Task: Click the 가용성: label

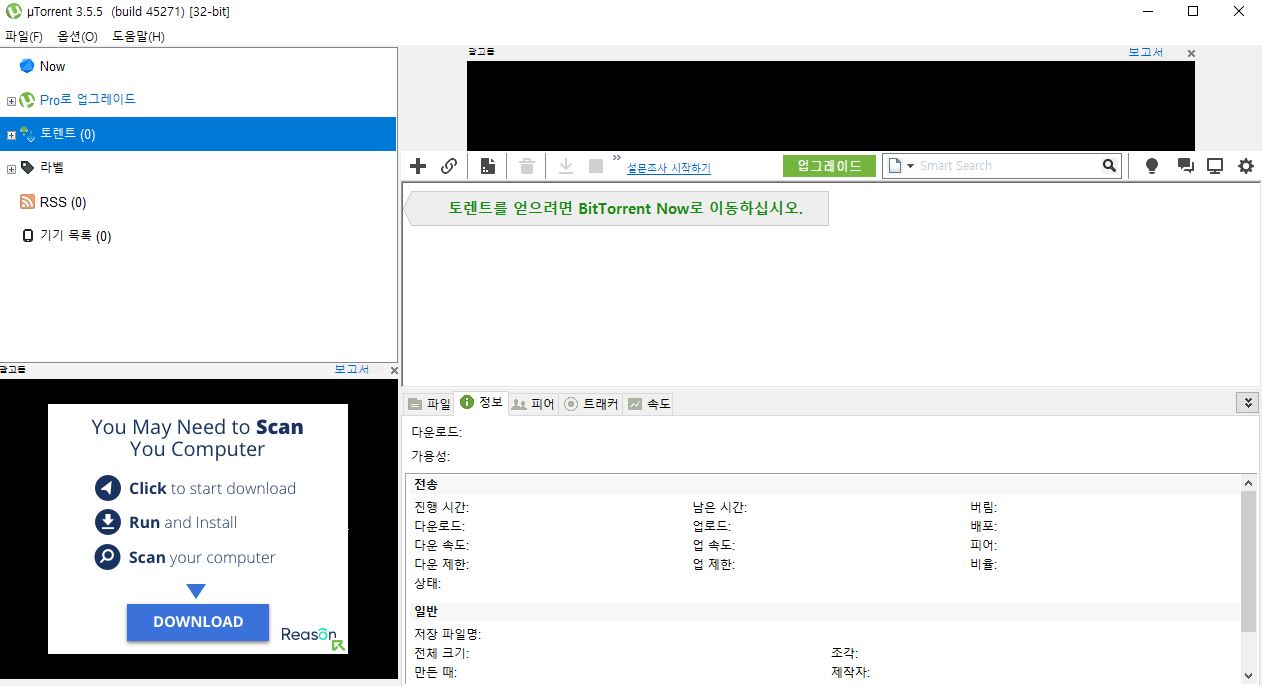Action: point(431,456)
